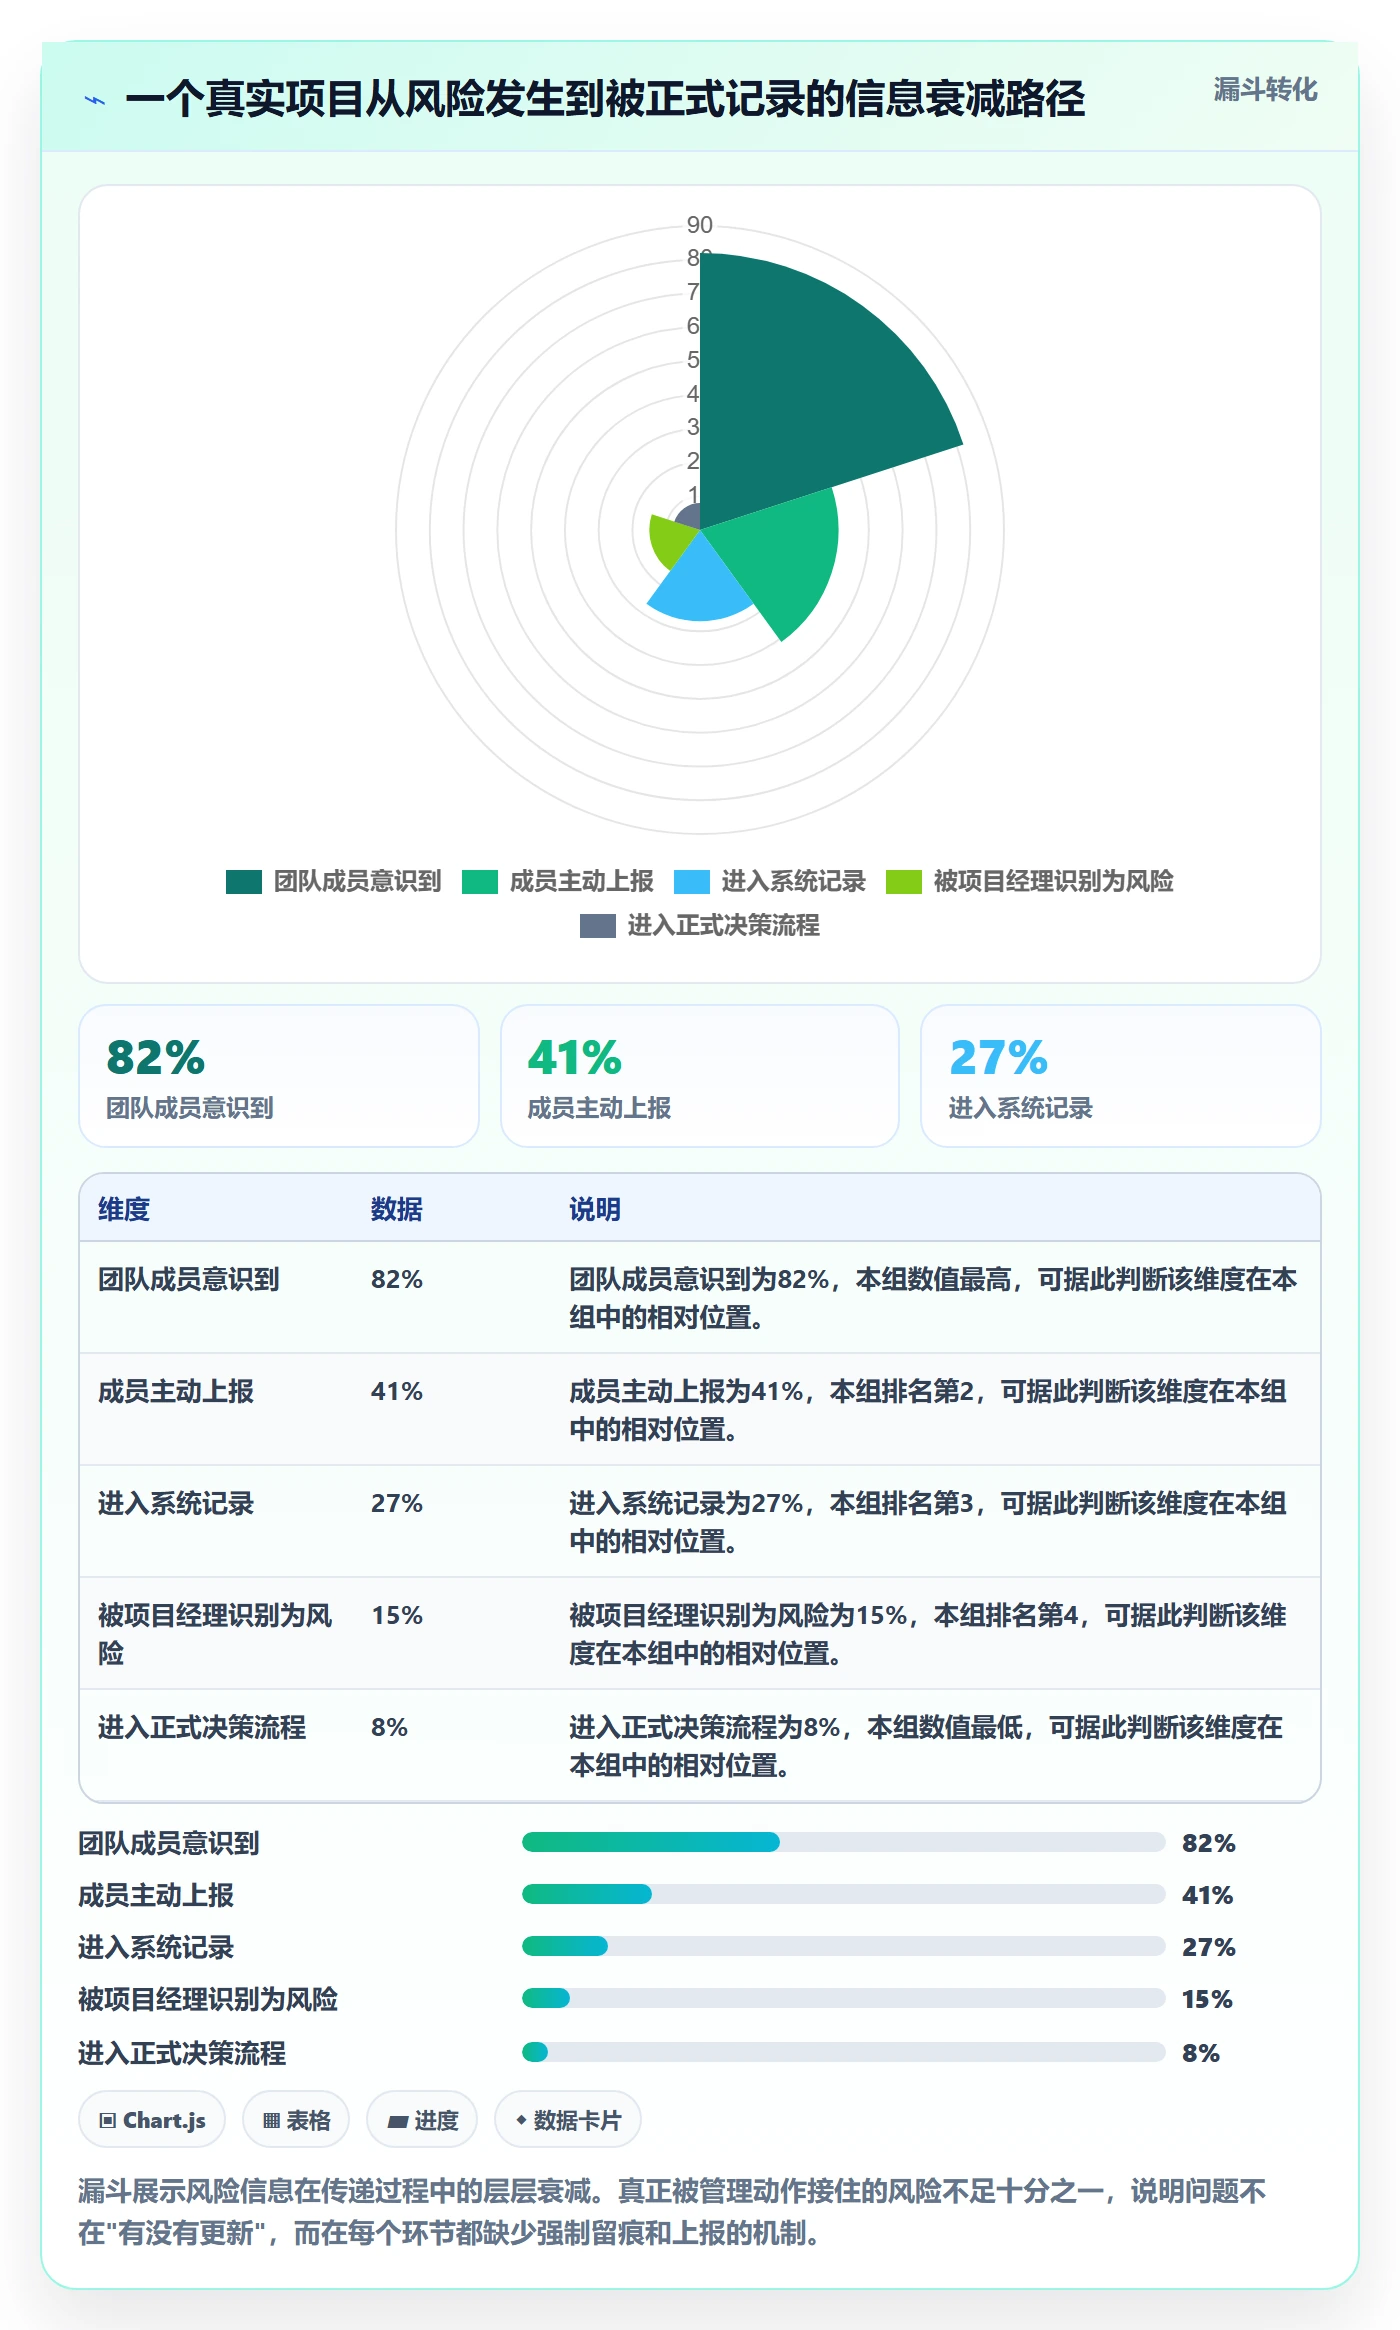Click the chart title heading text

[605, 99]
